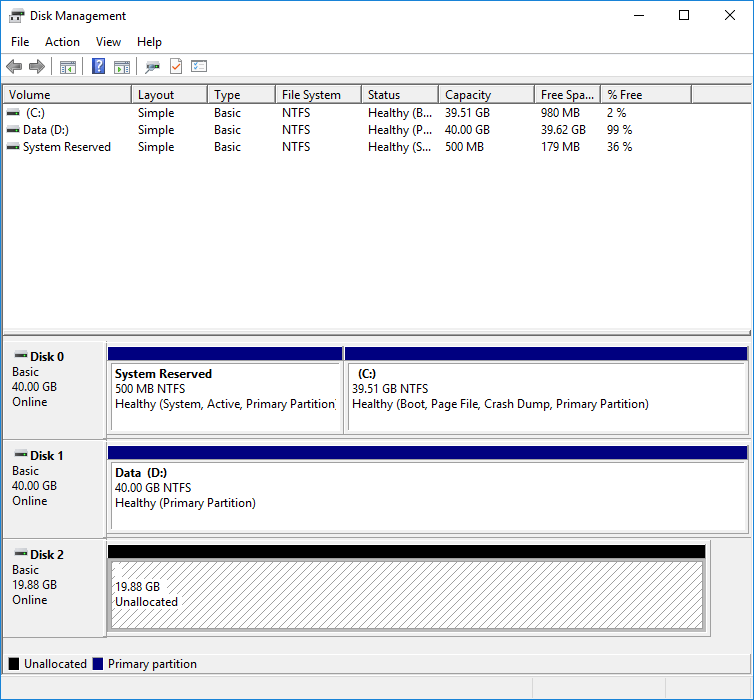Click the drive icon beside (C:) volume
Screen dimensions: 754x700
pos(13,113)
